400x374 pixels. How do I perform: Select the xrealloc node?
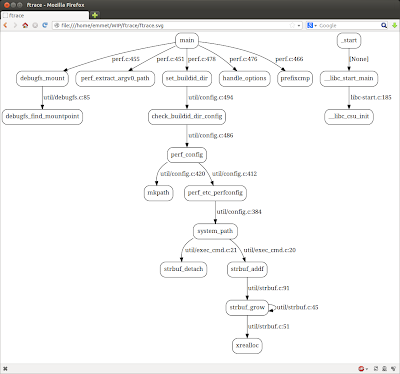[x=247, y=346]
